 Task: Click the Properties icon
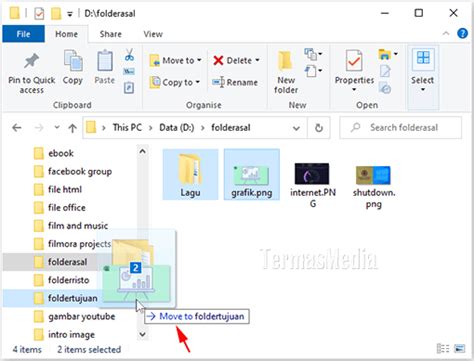click(x=354, y=61)
